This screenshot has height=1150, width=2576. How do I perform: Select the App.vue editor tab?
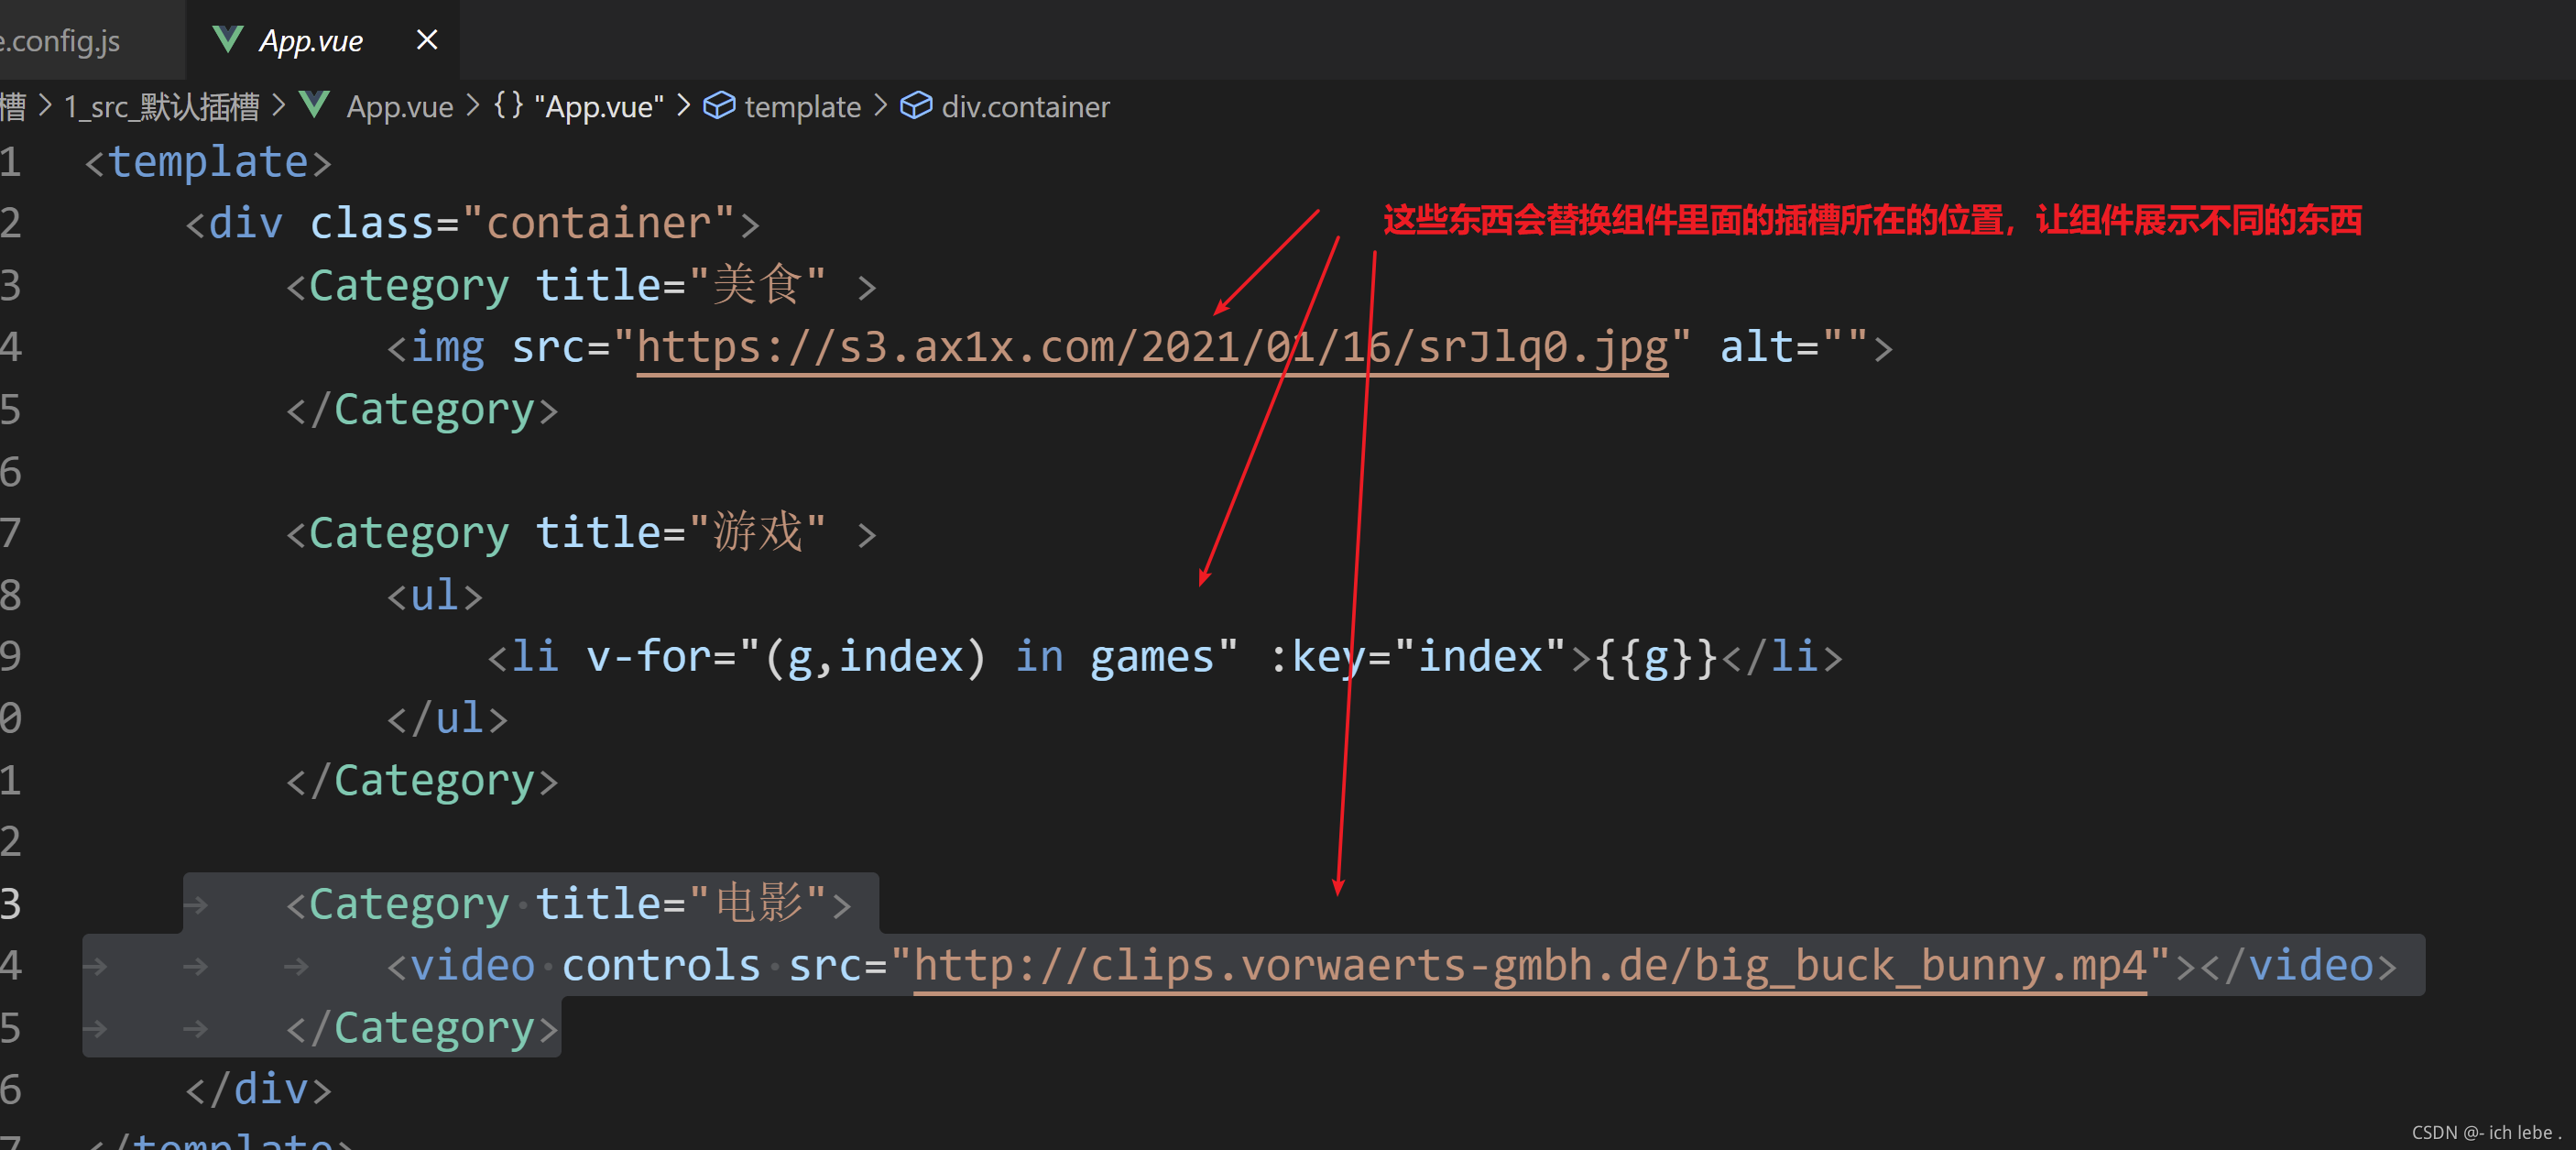(x=322, y=41)
